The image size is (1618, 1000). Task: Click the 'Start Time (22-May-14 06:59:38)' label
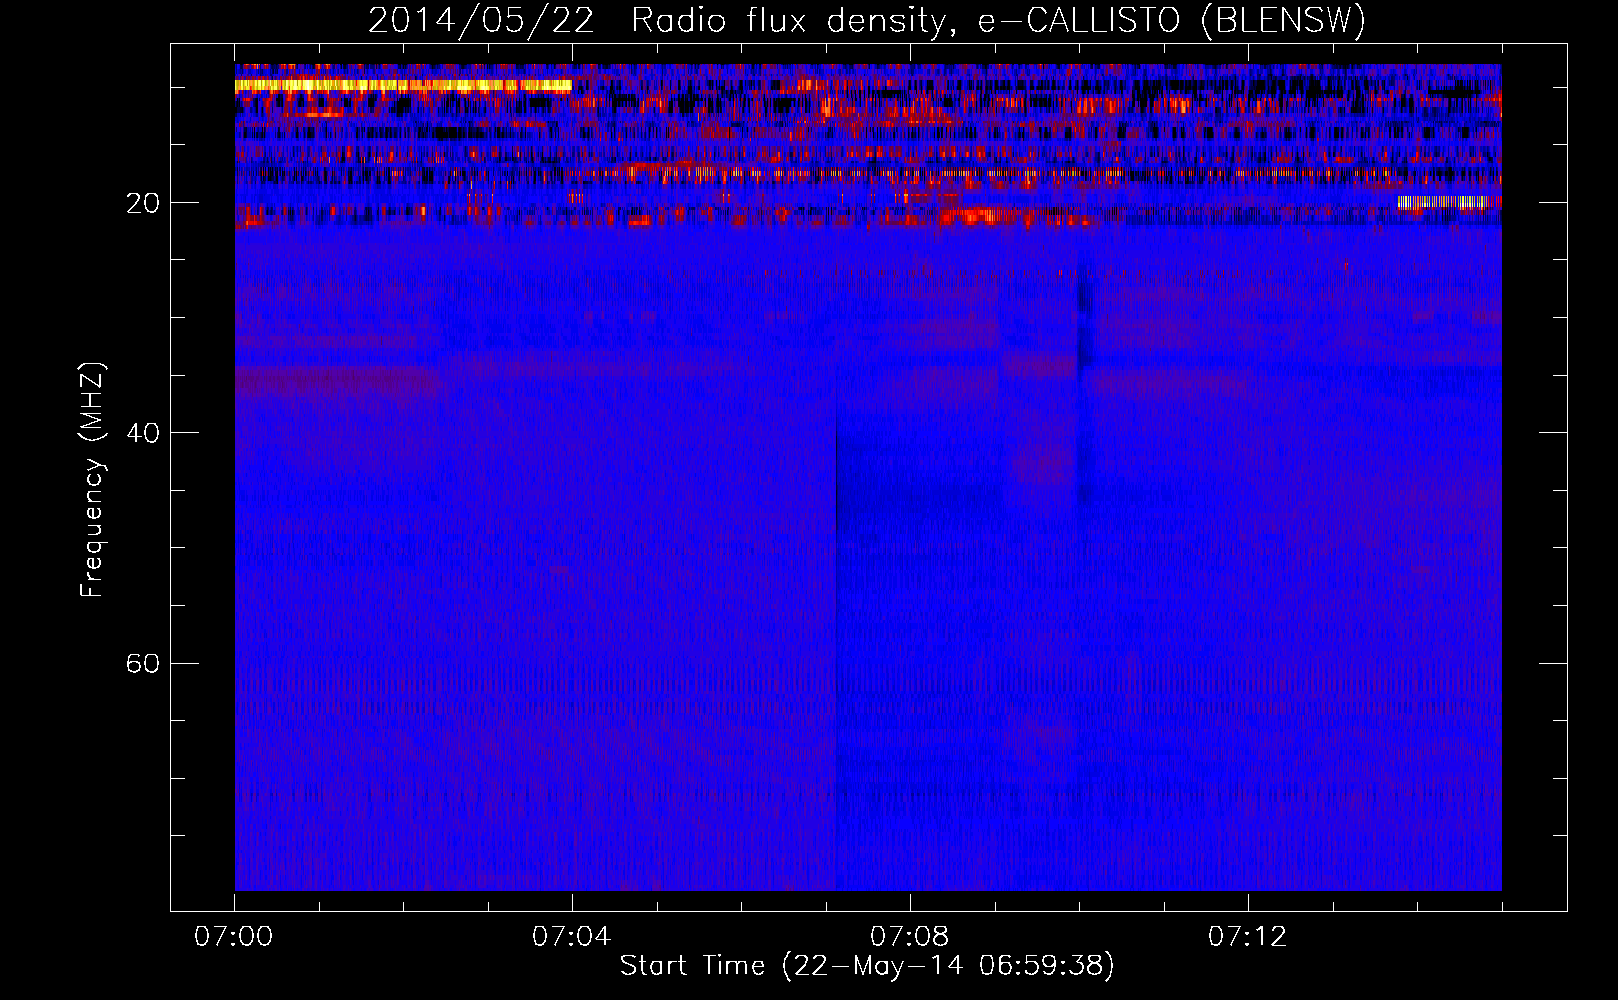(x=866, y=965)
